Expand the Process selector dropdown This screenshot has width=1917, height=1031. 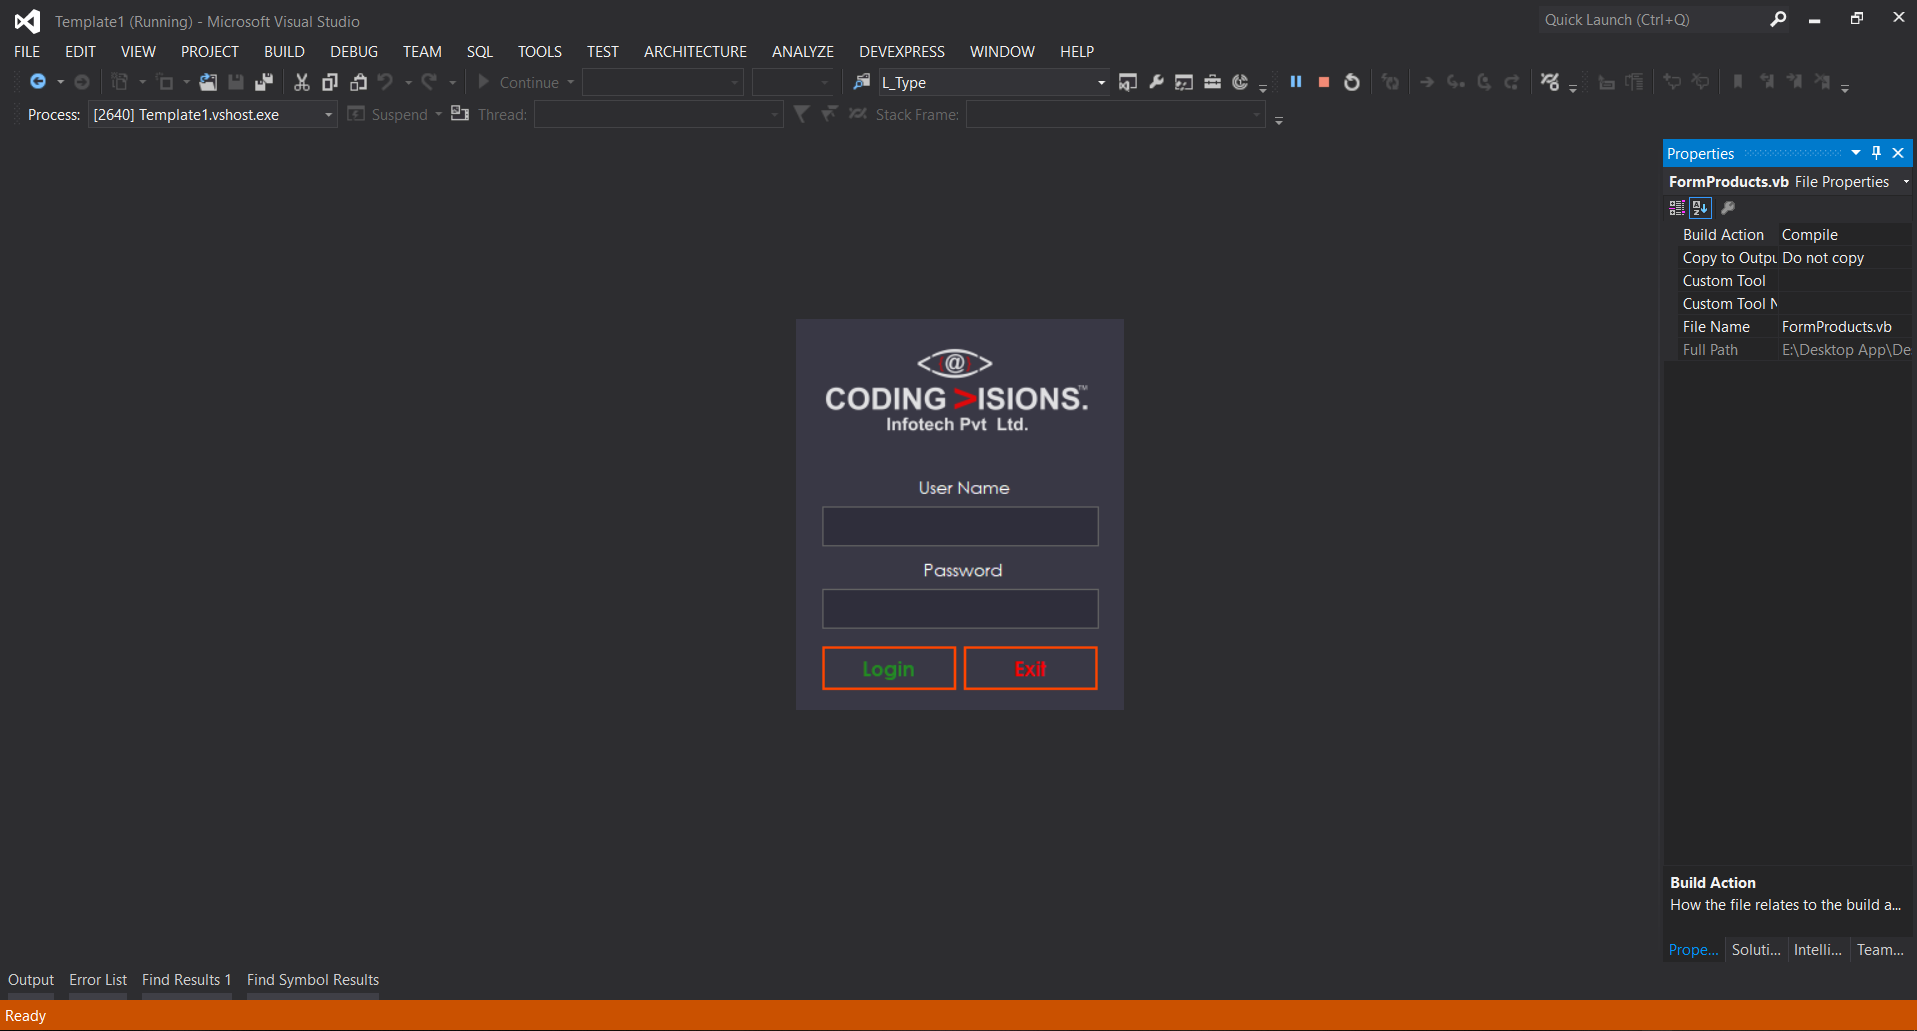(x=328, y=115)
